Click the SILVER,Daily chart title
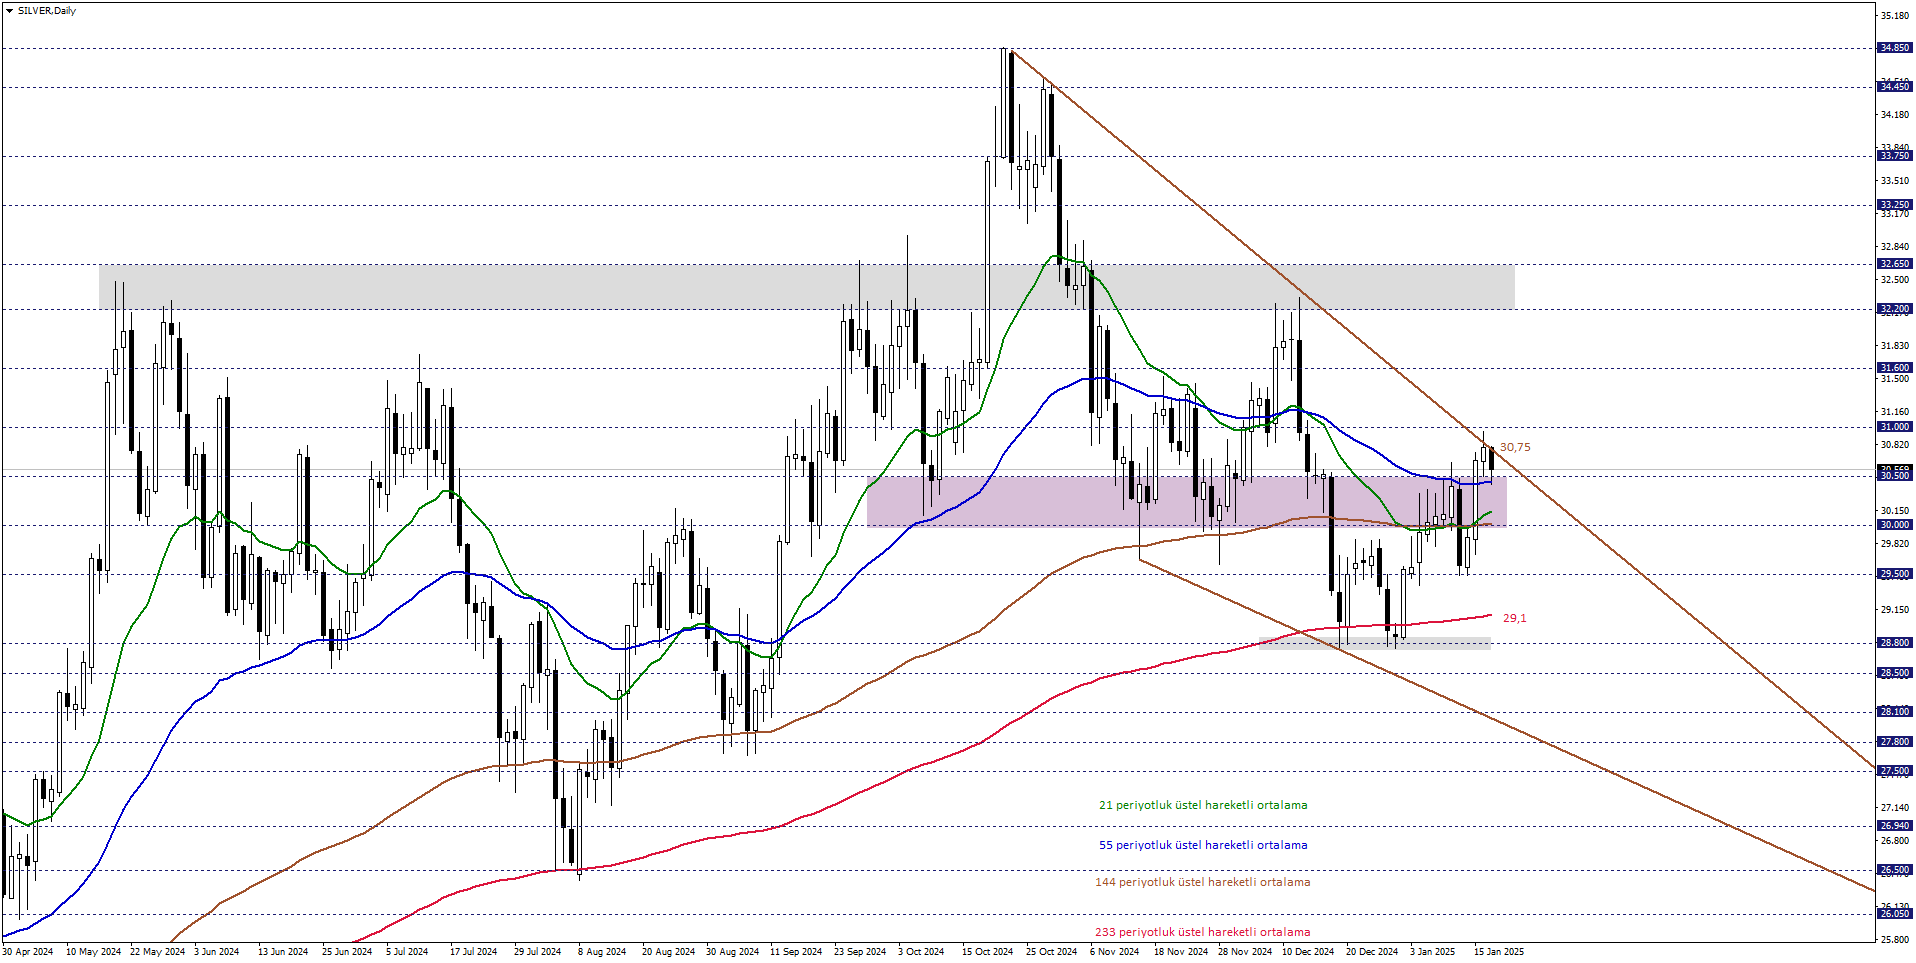Image resolution: width=1916 pixels, height=963 pixels. pyautogui.click(x=47, y=11)
